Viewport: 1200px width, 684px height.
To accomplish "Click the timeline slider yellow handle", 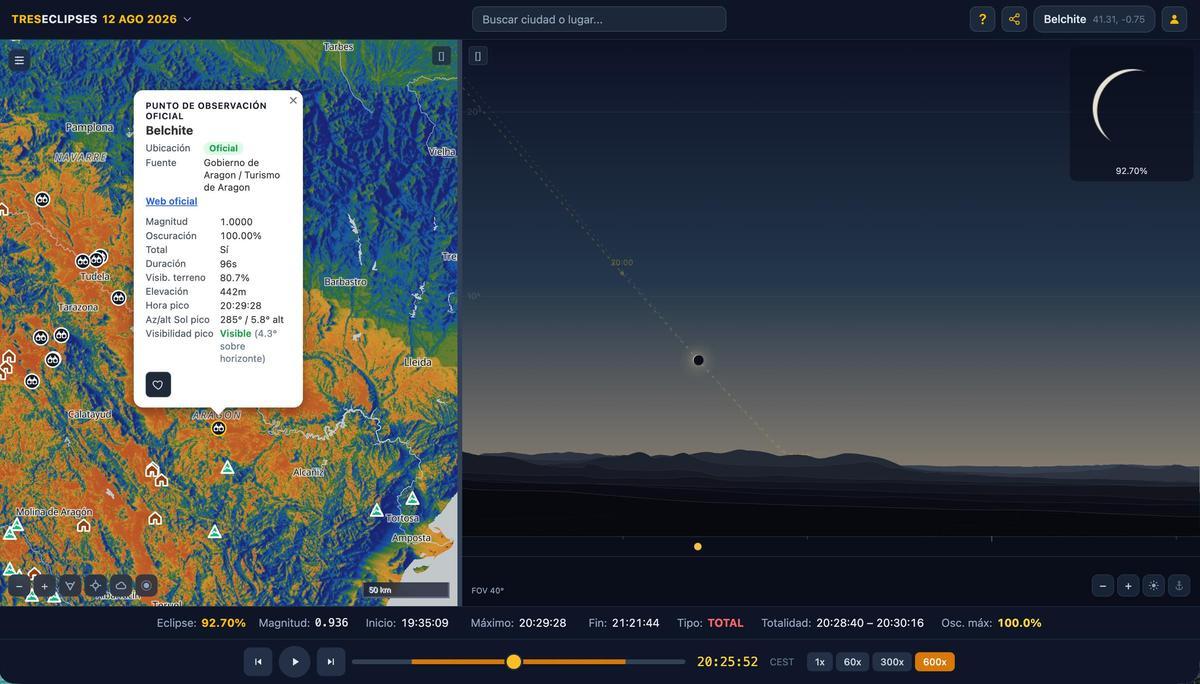I will point(514,662).
